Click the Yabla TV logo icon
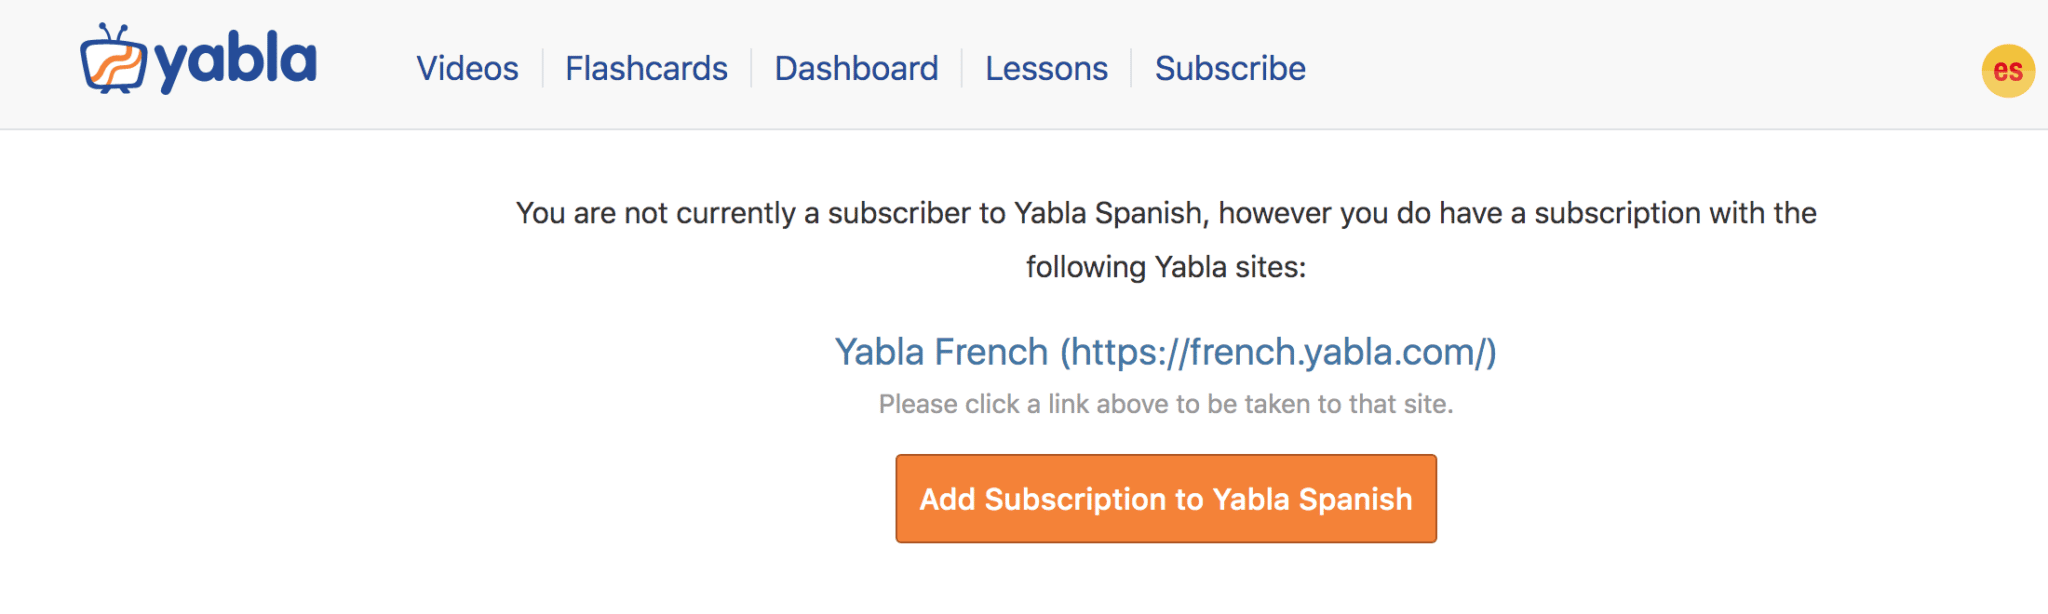The image size is (2048, 614). 113,60
